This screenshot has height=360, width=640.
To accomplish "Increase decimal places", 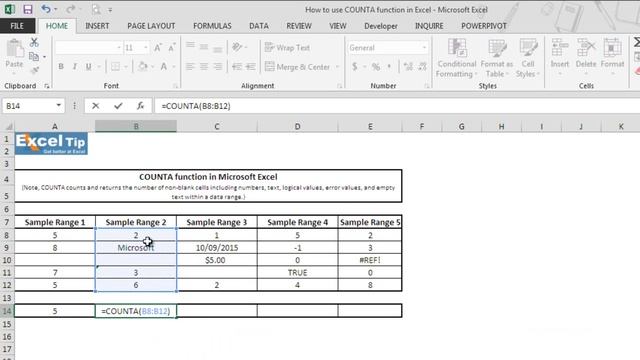I will pos(408,67).
